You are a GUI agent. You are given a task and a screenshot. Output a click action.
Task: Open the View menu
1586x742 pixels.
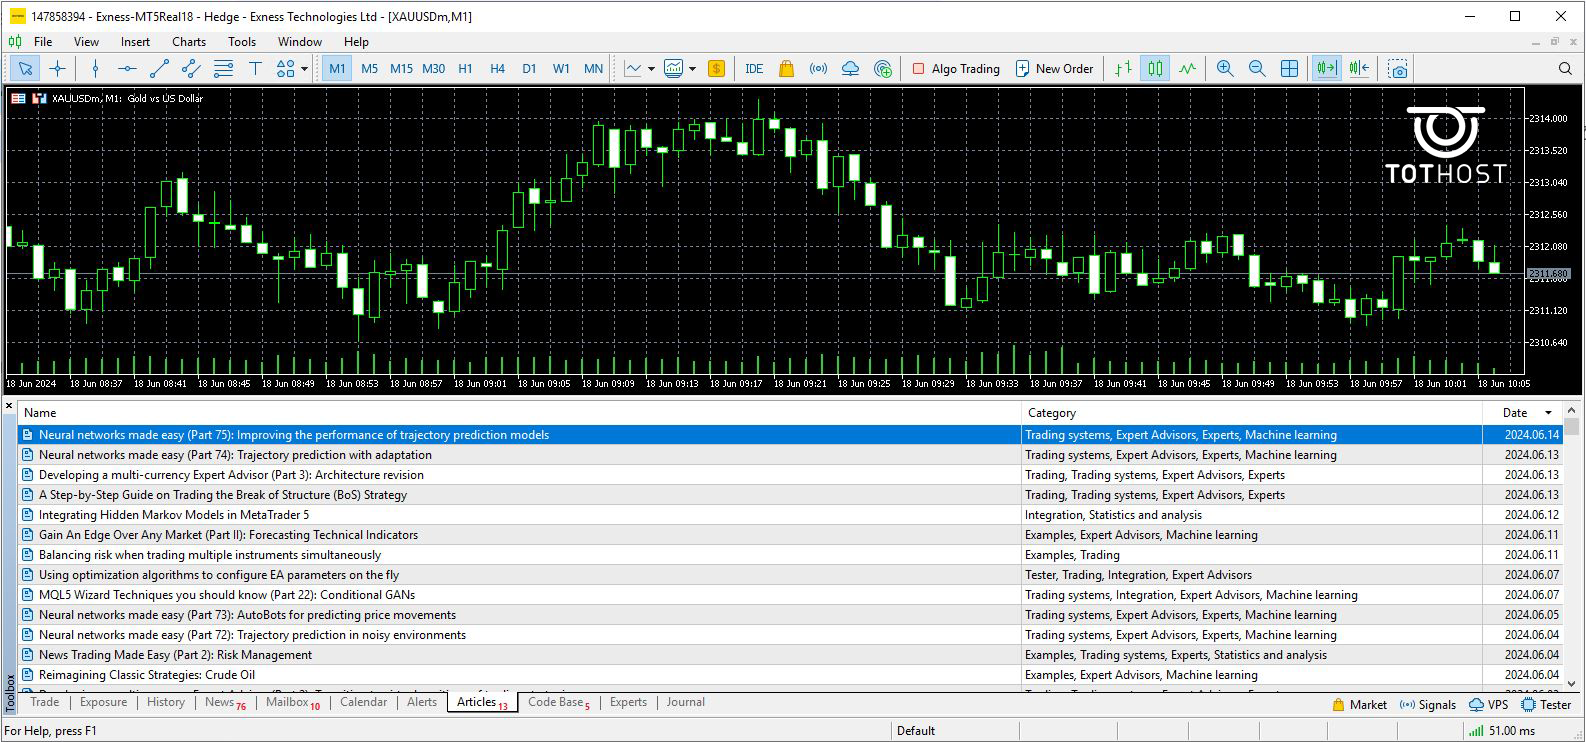[86, 42]
